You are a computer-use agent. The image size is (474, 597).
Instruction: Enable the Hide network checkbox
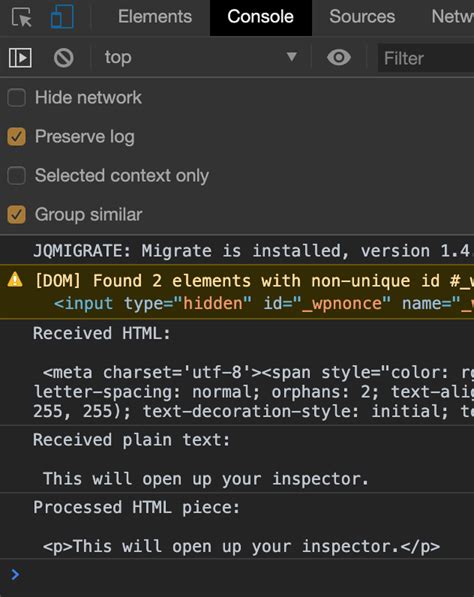[x=16, y=97]
